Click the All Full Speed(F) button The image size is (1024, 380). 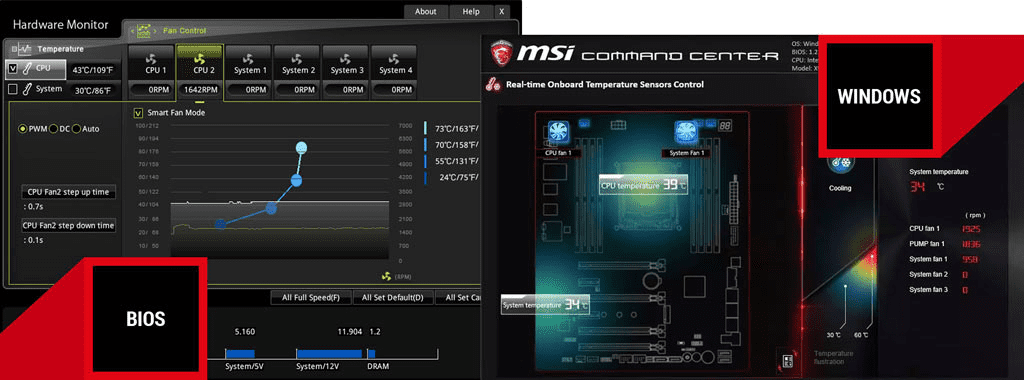[x=311, y=298]
